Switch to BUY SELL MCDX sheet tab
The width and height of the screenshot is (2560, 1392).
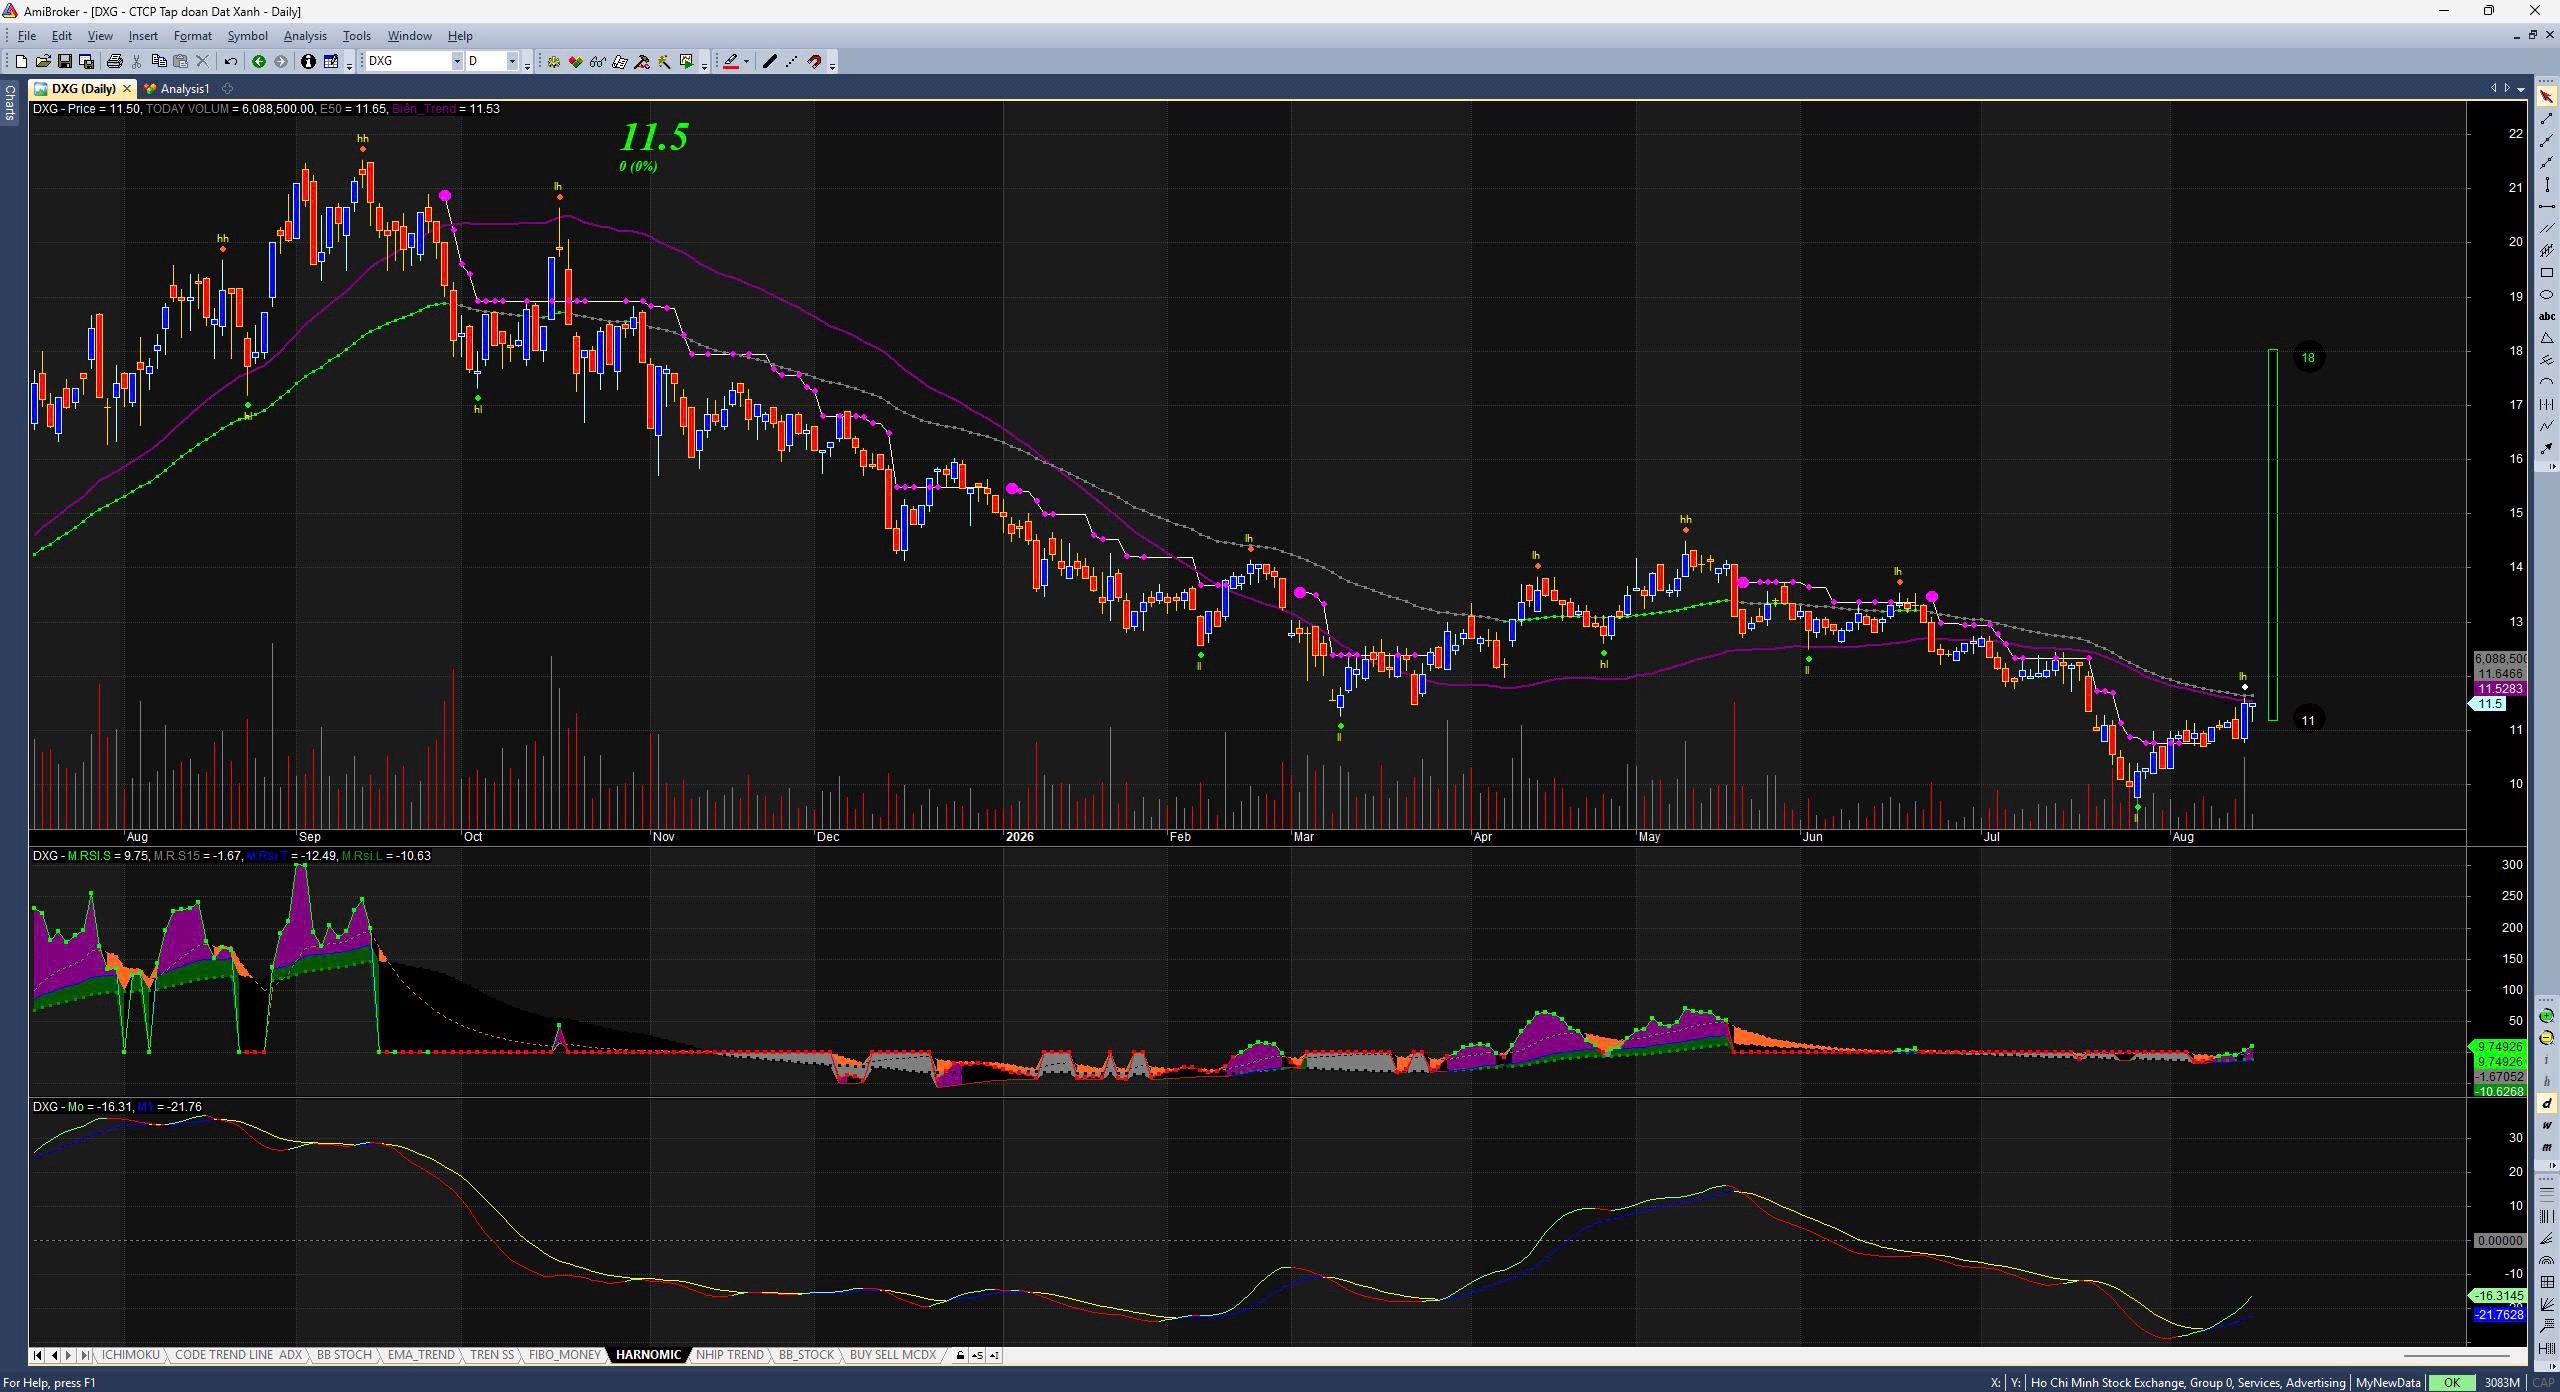tap(892, 1355)
